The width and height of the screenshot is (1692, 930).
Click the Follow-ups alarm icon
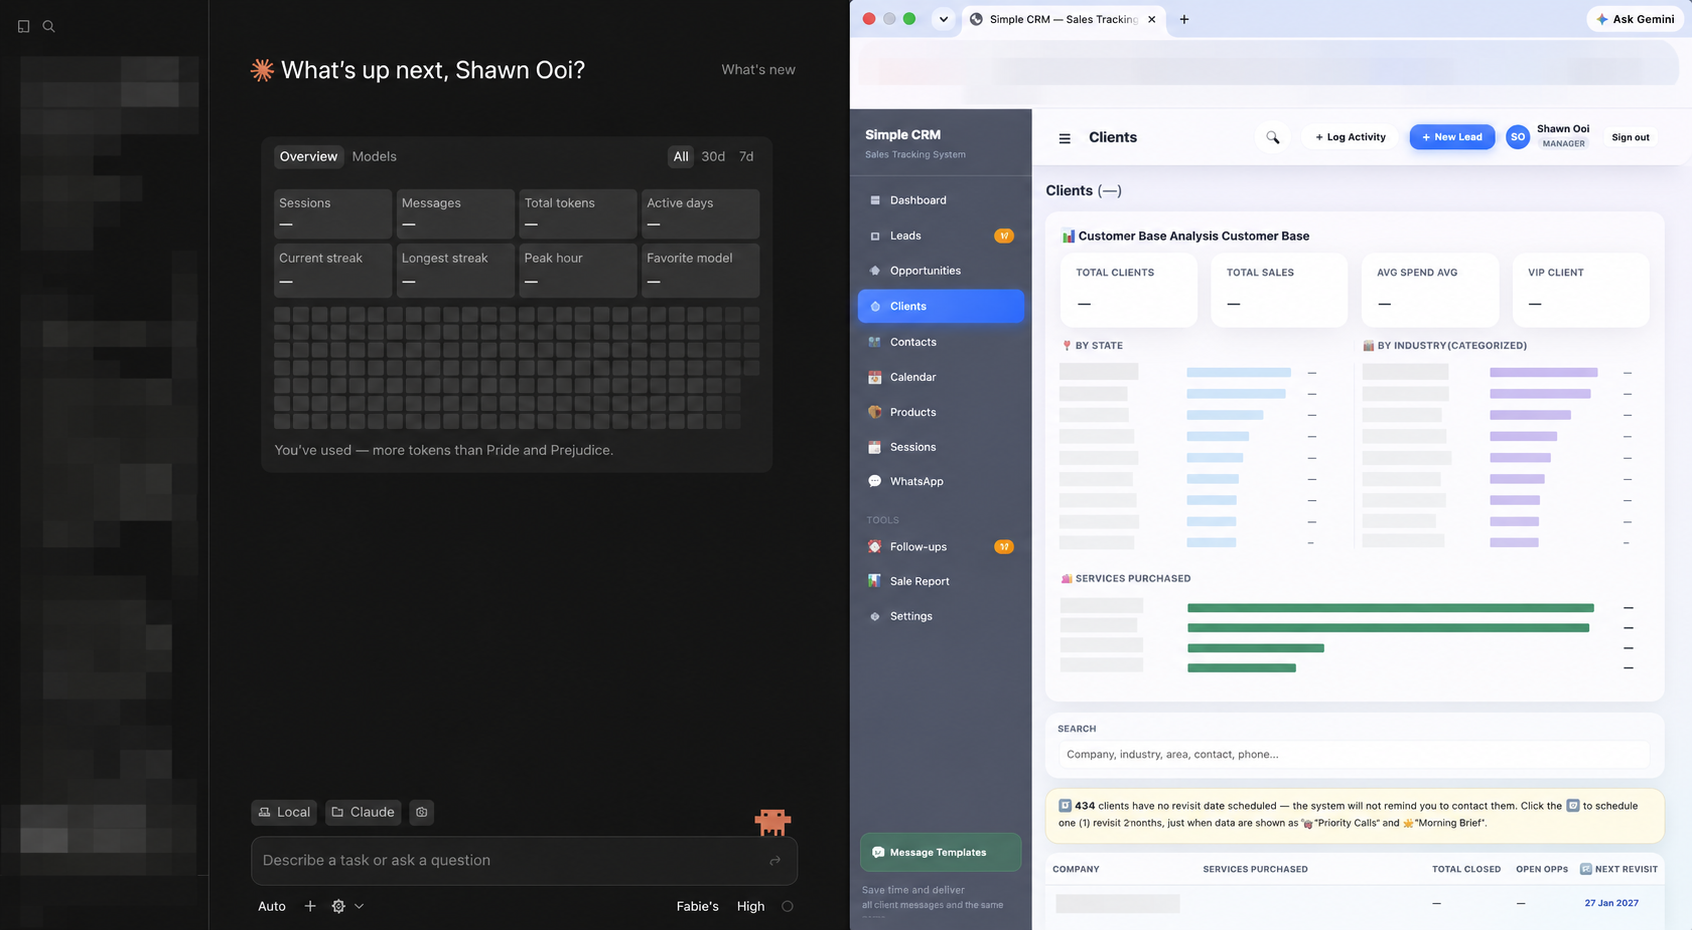[x=875, y=547]
